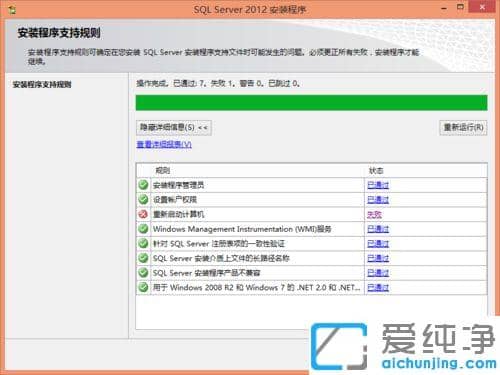The width and height of the screenshot is (500, 375).
Task: Click check icon for 安装程序产品不兼容 rule
Action: (143, 273)
